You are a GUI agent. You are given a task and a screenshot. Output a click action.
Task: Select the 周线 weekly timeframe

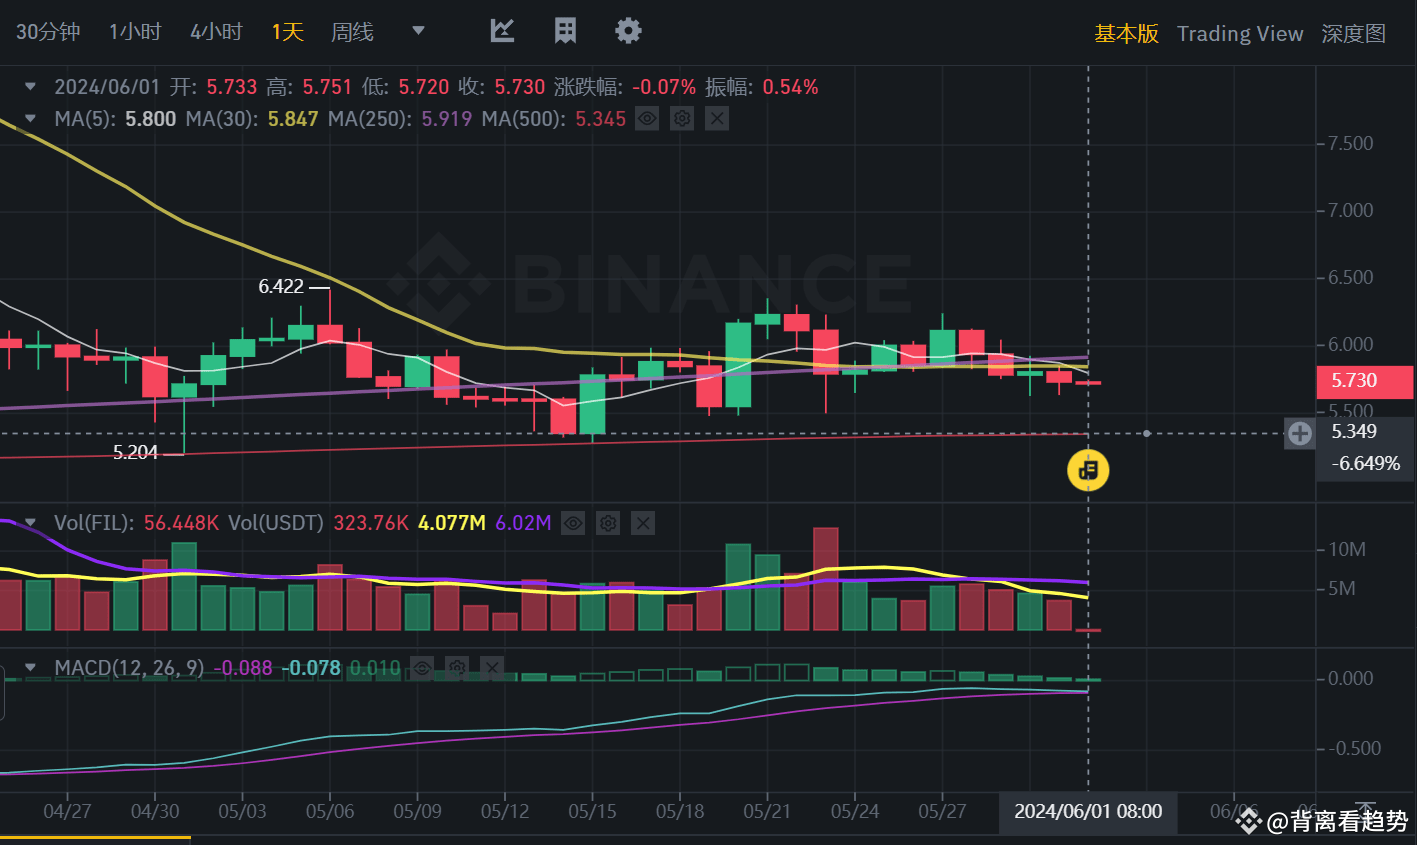[x=351, y=31]
